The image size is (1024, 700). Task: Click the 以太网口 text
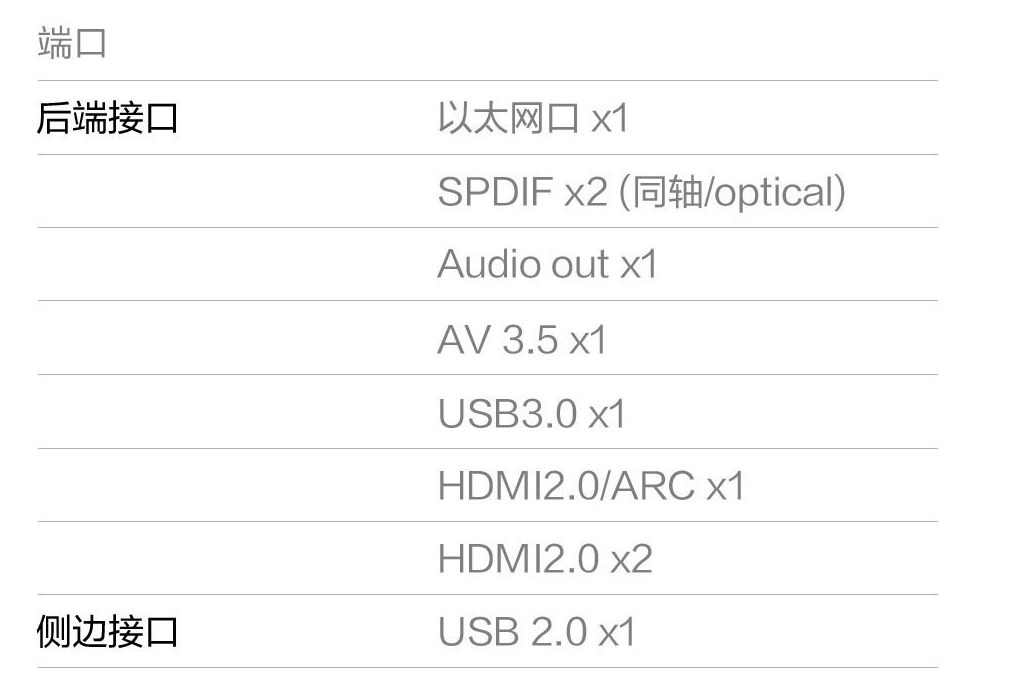coord(508,119)
